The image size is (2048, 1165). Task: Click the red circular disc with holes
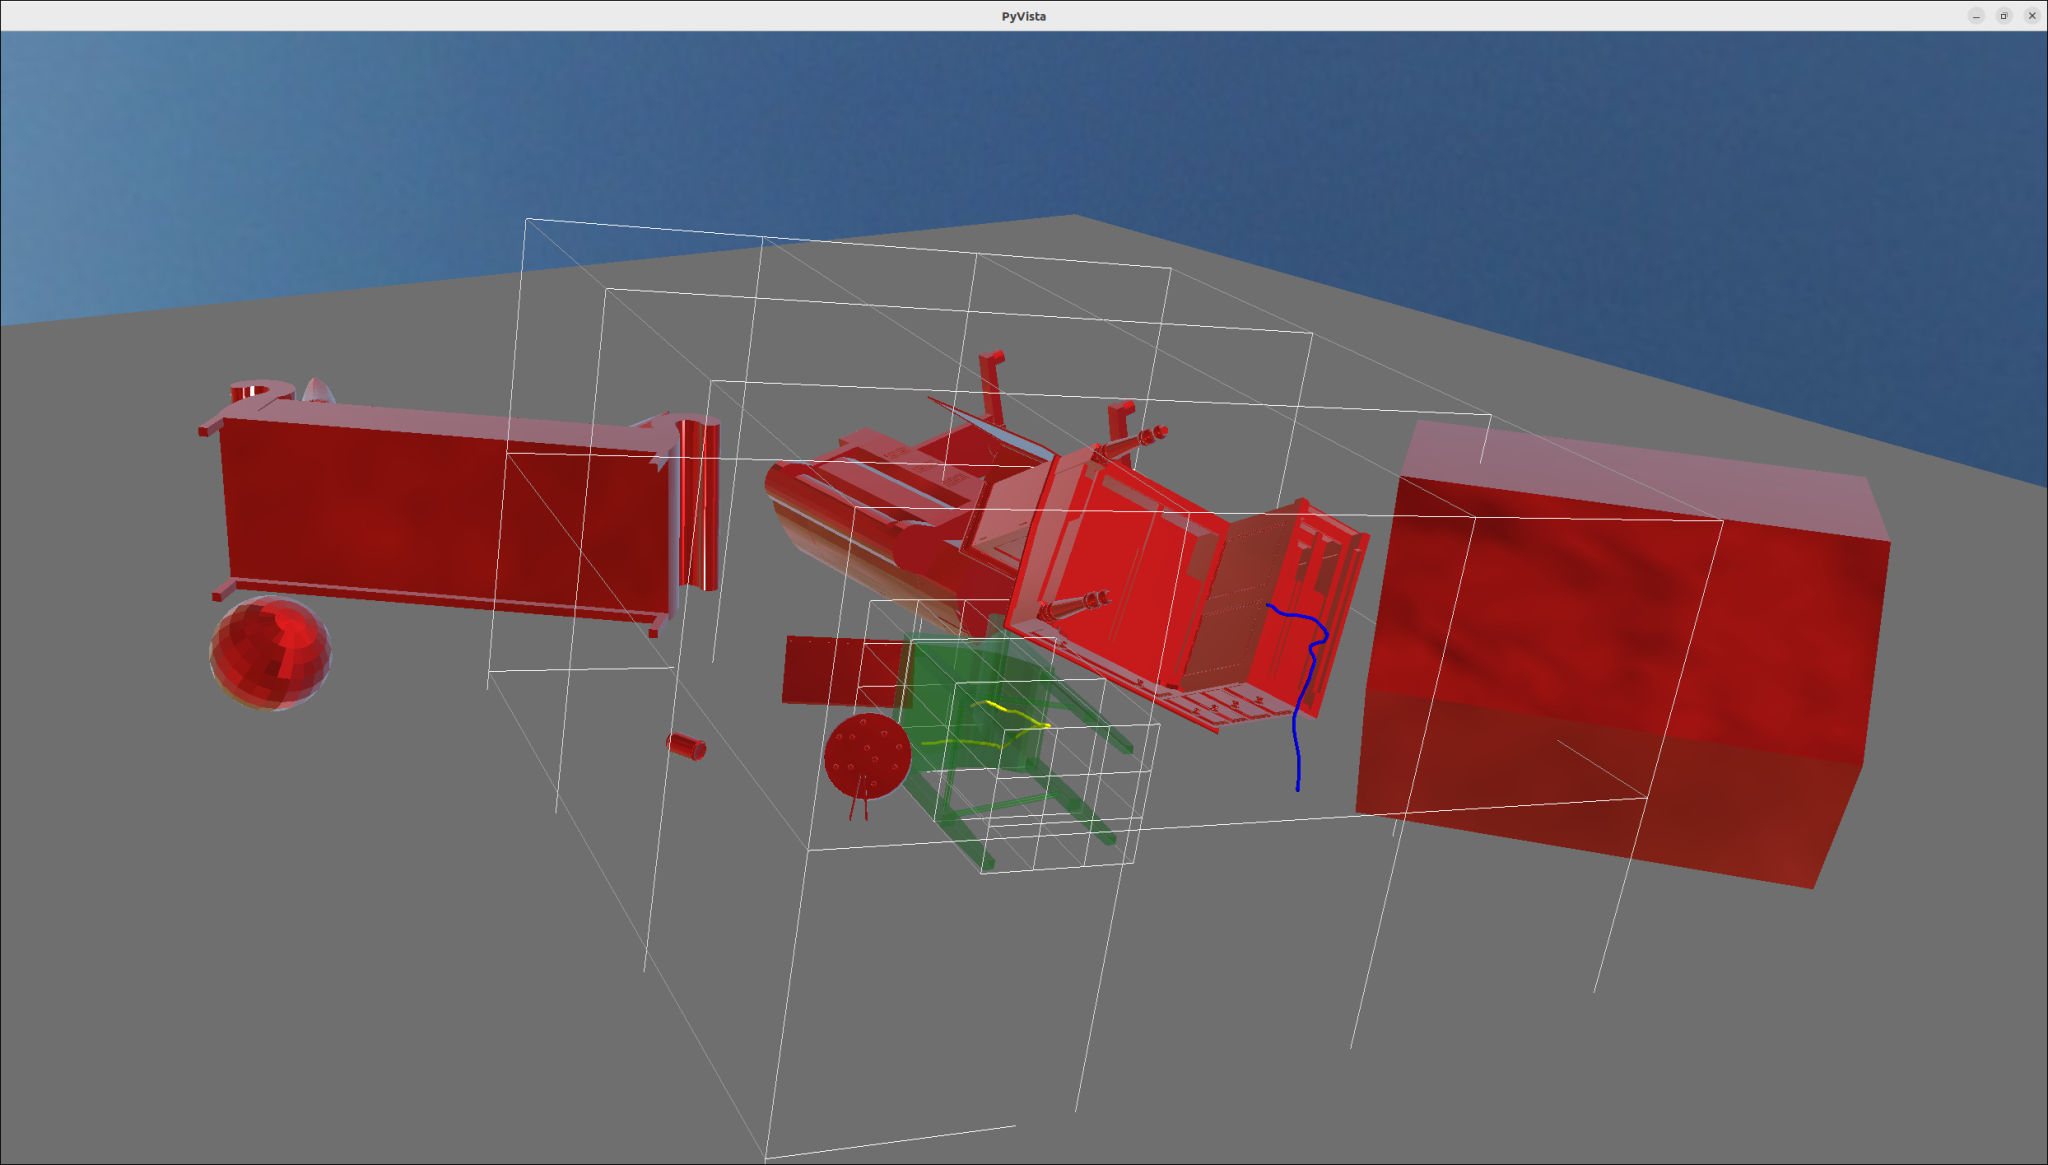(x=867, y=756)
